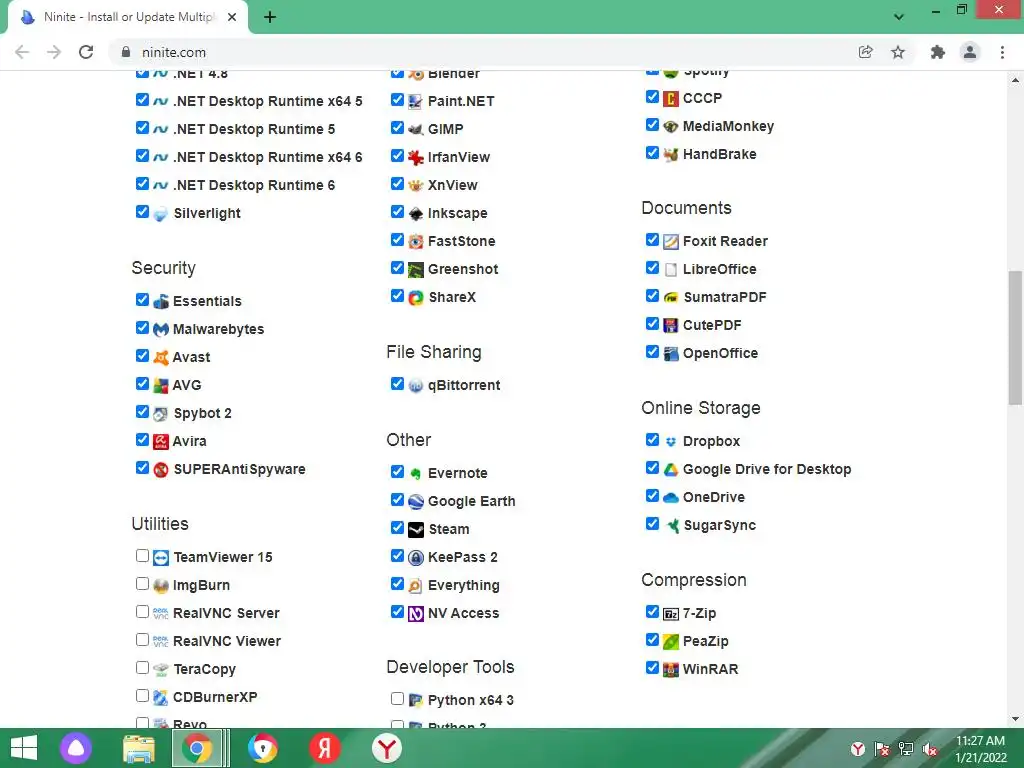Open Chrome extensions puzzle menu
The width and height of the screenshot is (1024, 768).
coord(938,52)
